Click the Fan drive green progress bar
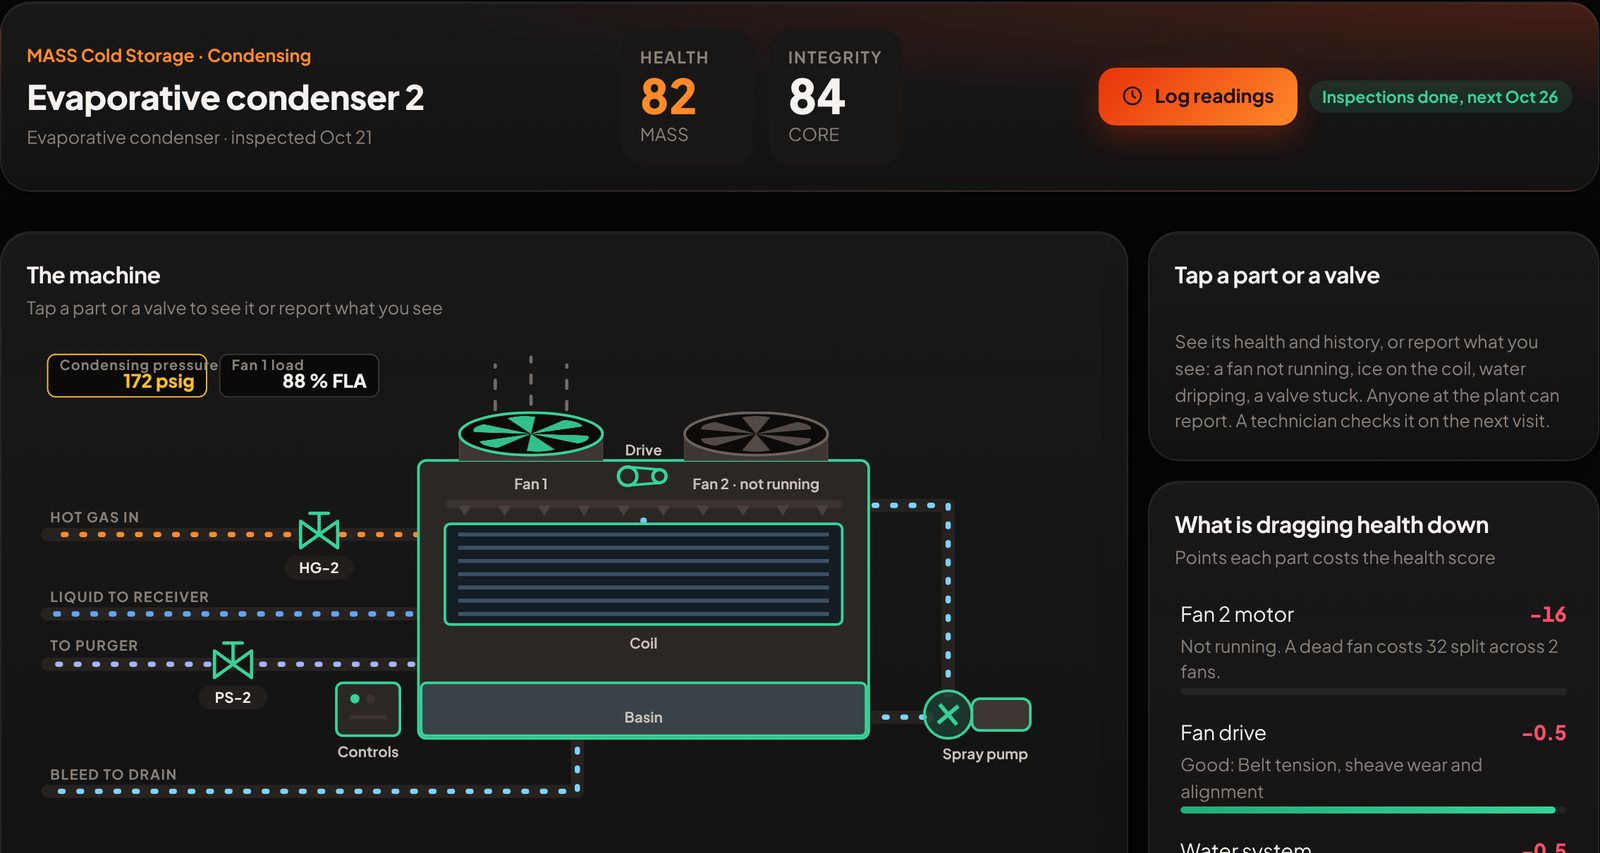Image resolution: width=1600 pixels, height=853 pixels. (1368, 810)
